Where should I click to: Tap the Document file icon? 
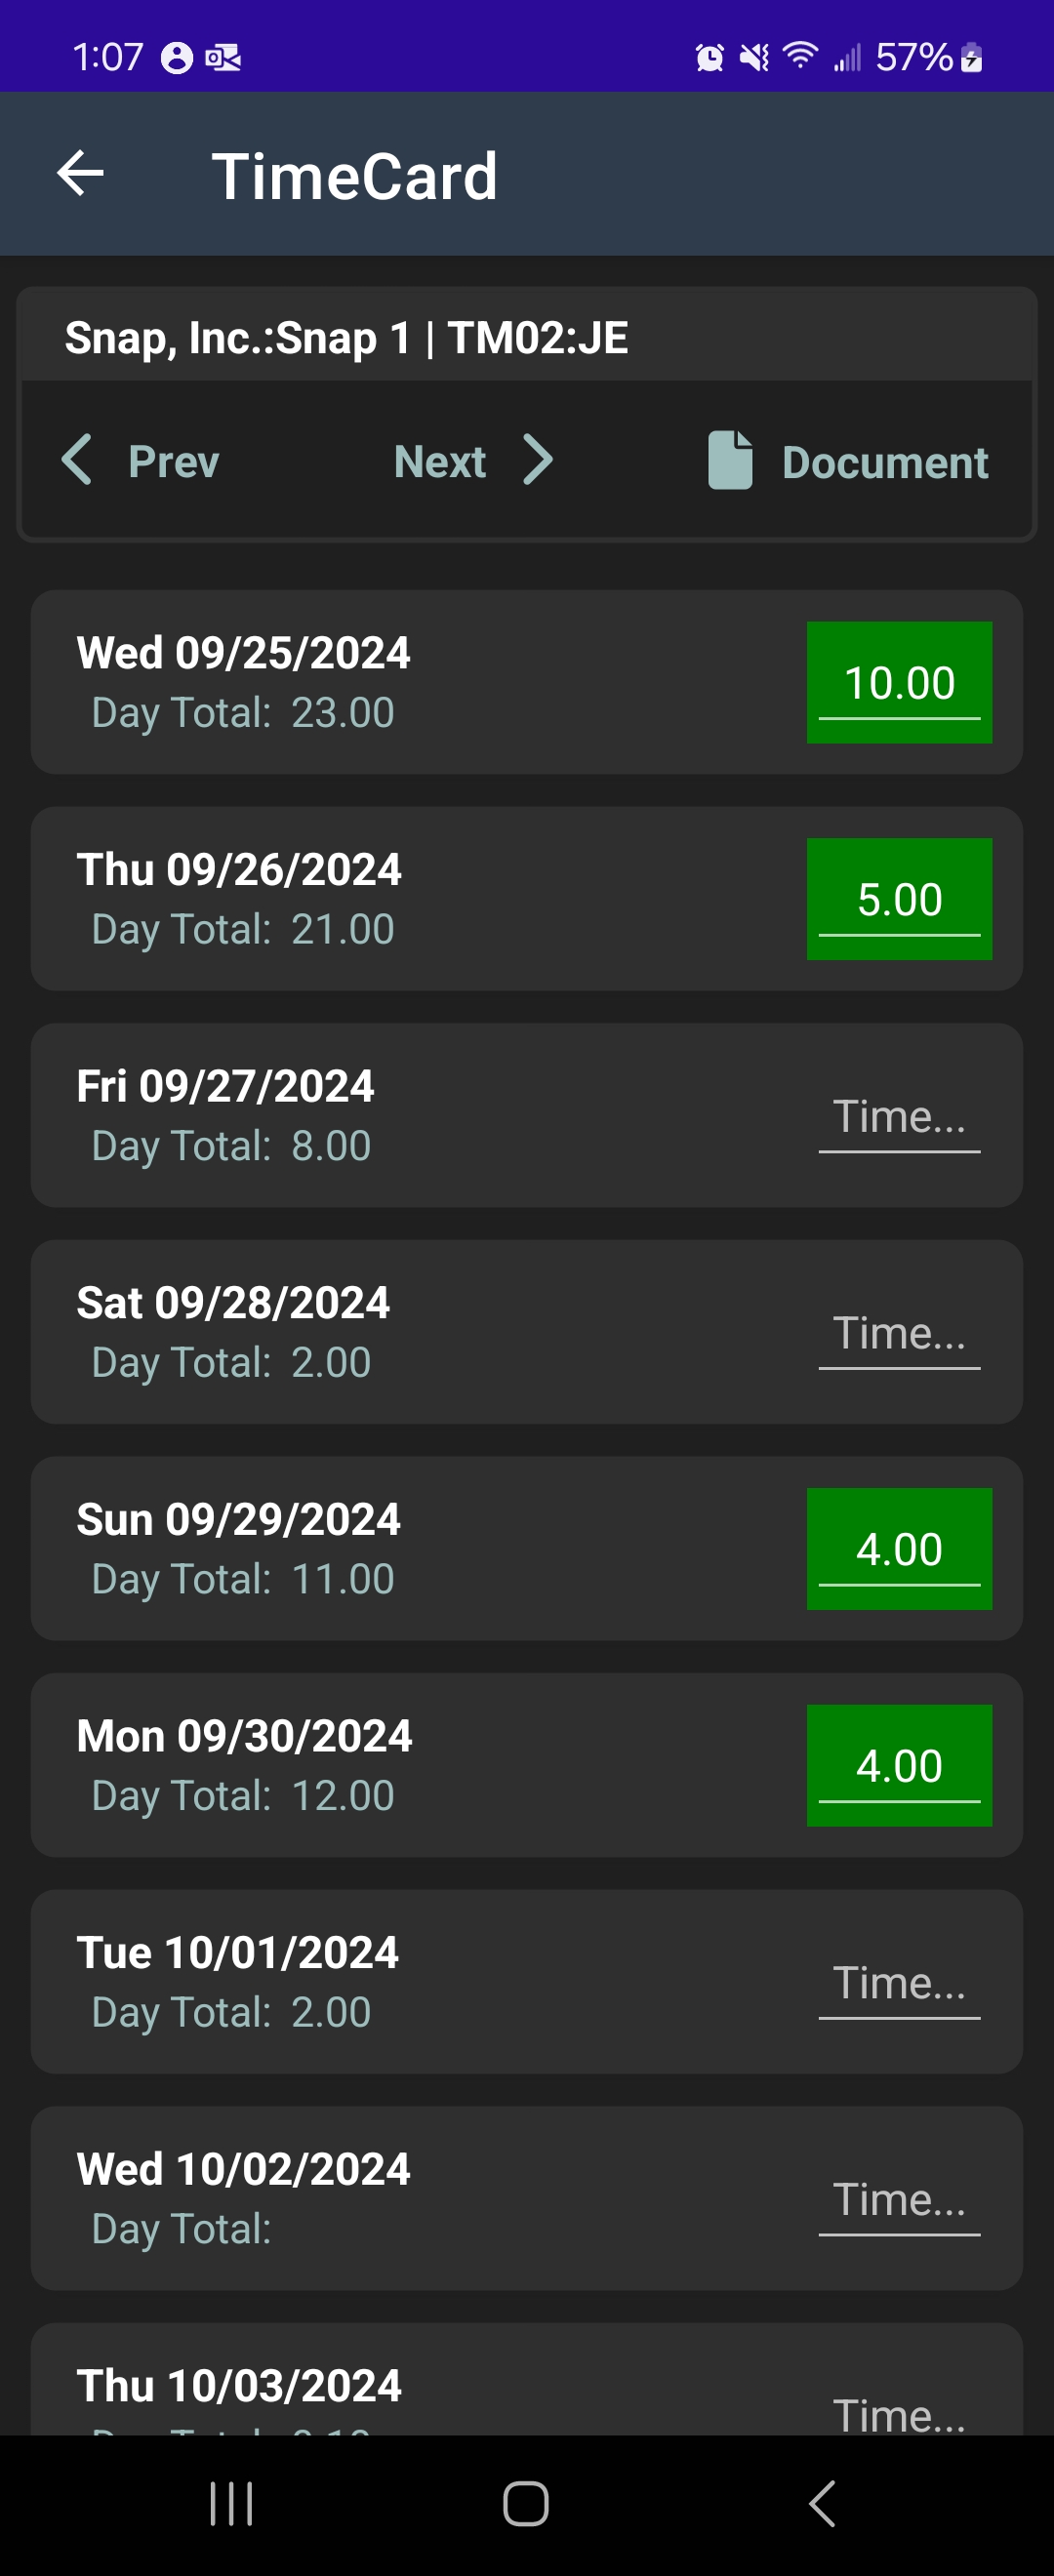pyautogui.click(x=730, y=461)
